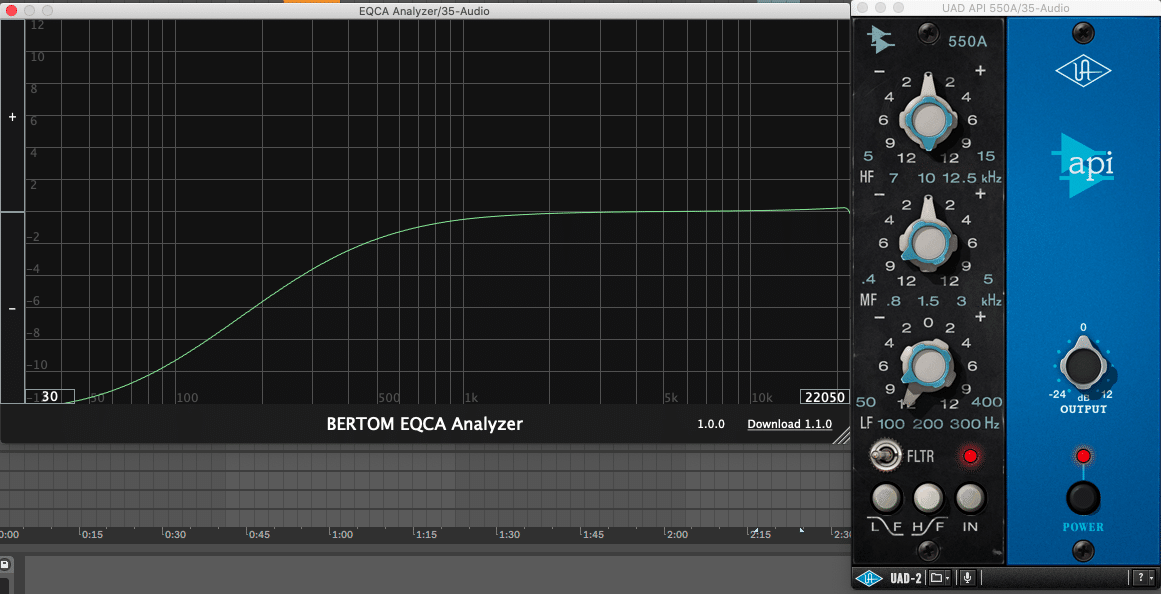Close the EQCA Analyzer window

point(11,10)
